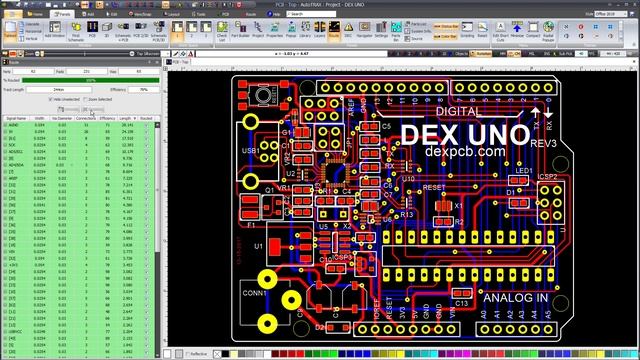Adjust the Zoom slider
640x360 pixels.
(x=85, y=53)
